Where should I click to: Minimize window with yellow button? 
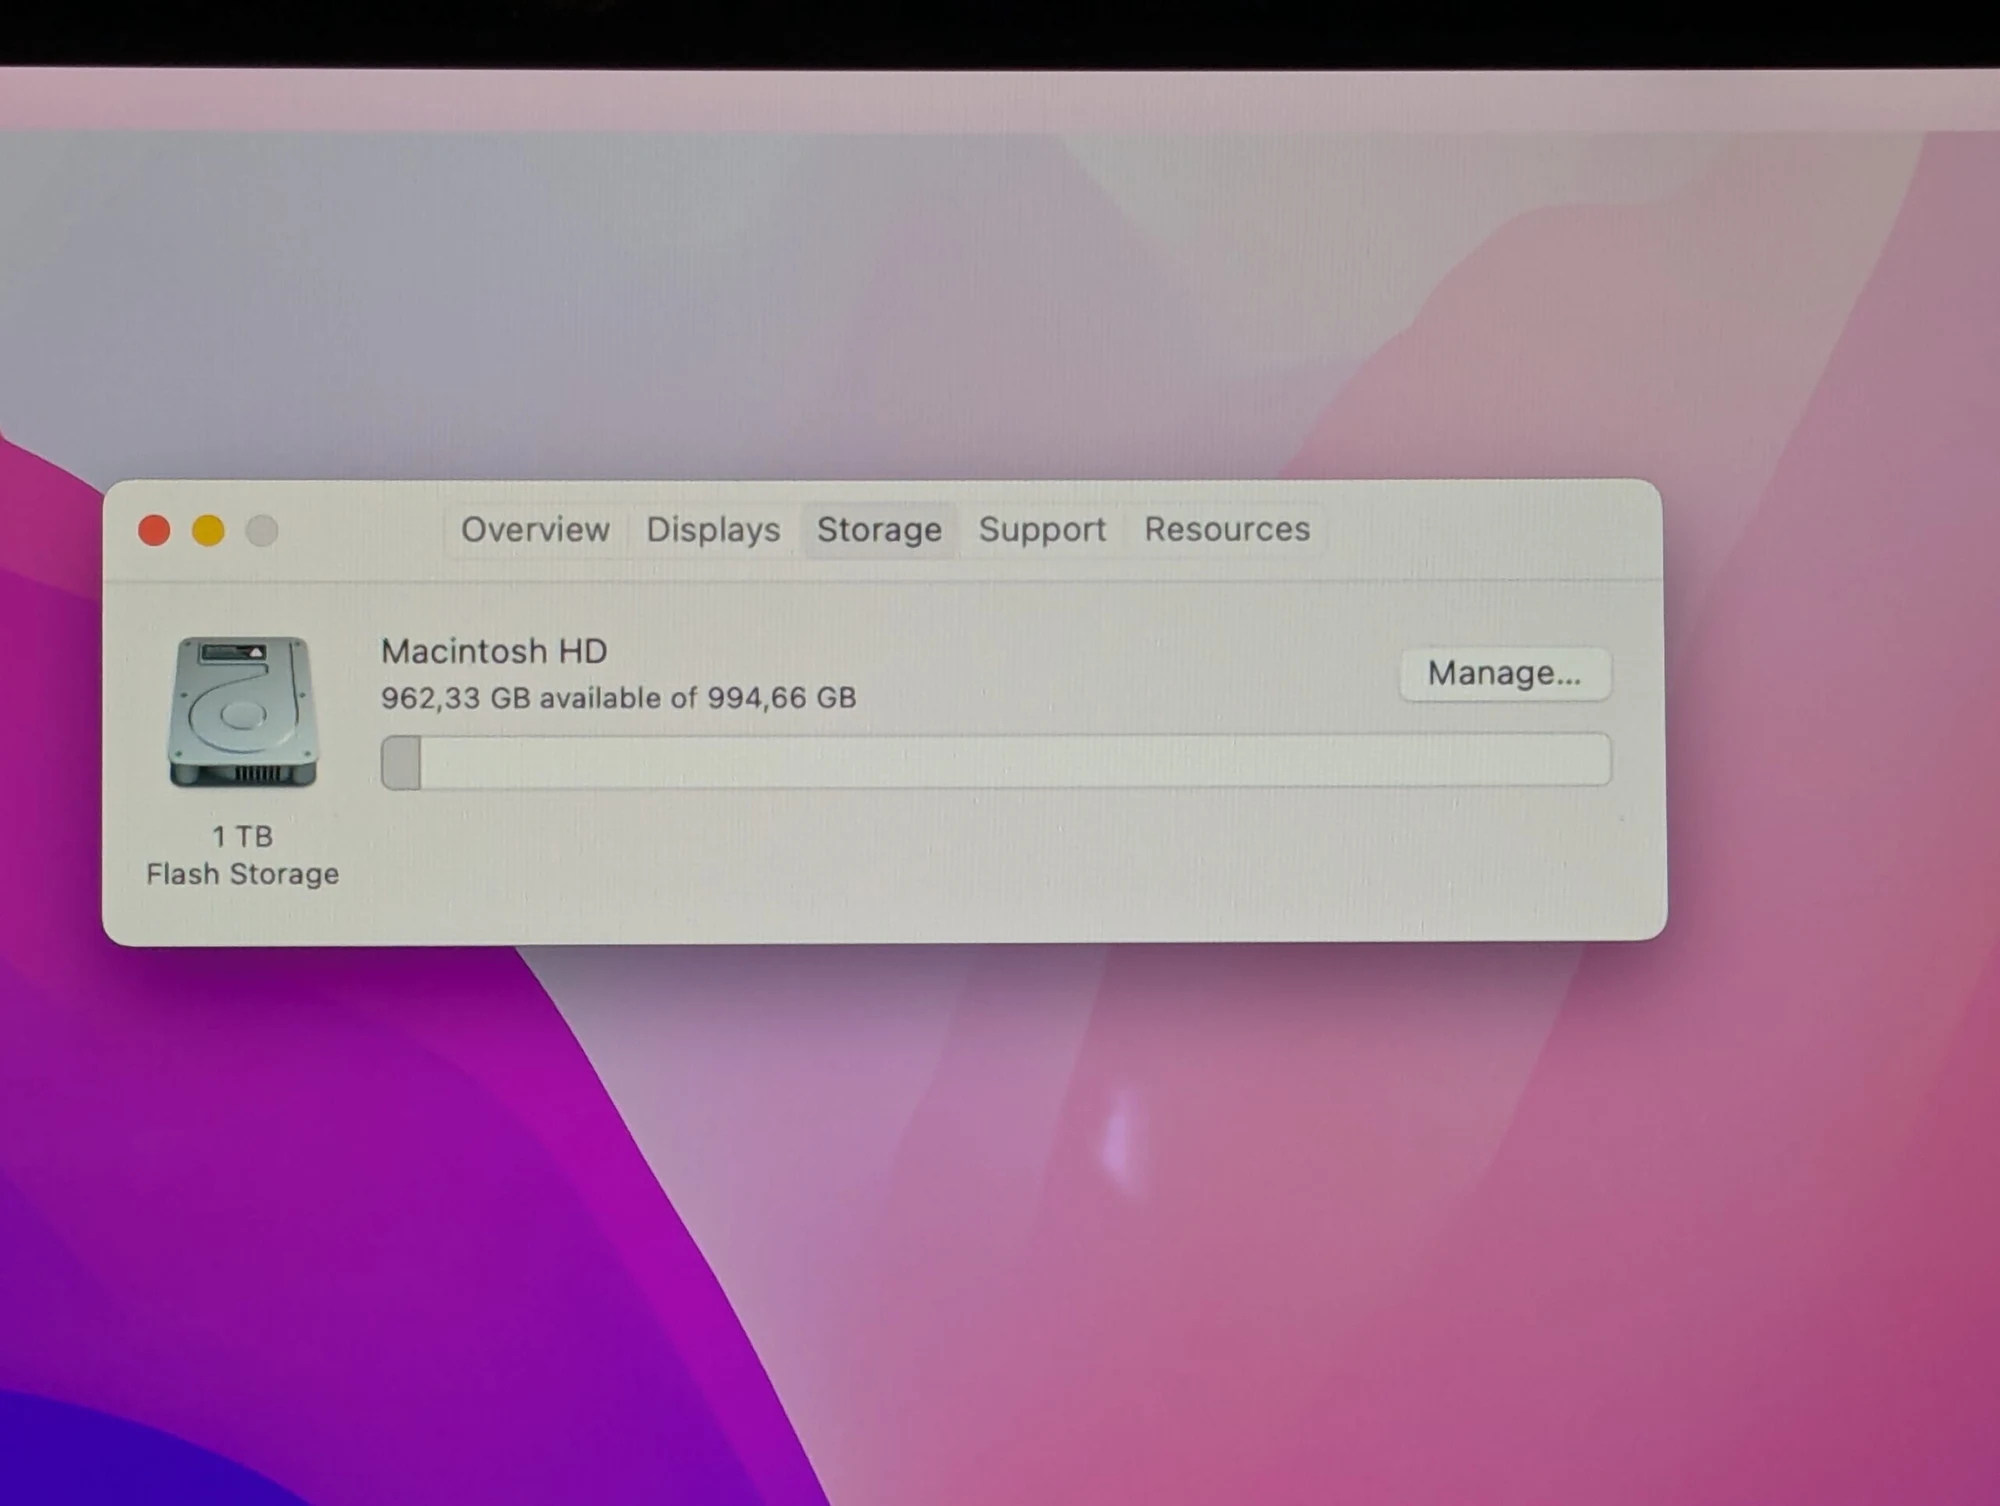point(208,530)
